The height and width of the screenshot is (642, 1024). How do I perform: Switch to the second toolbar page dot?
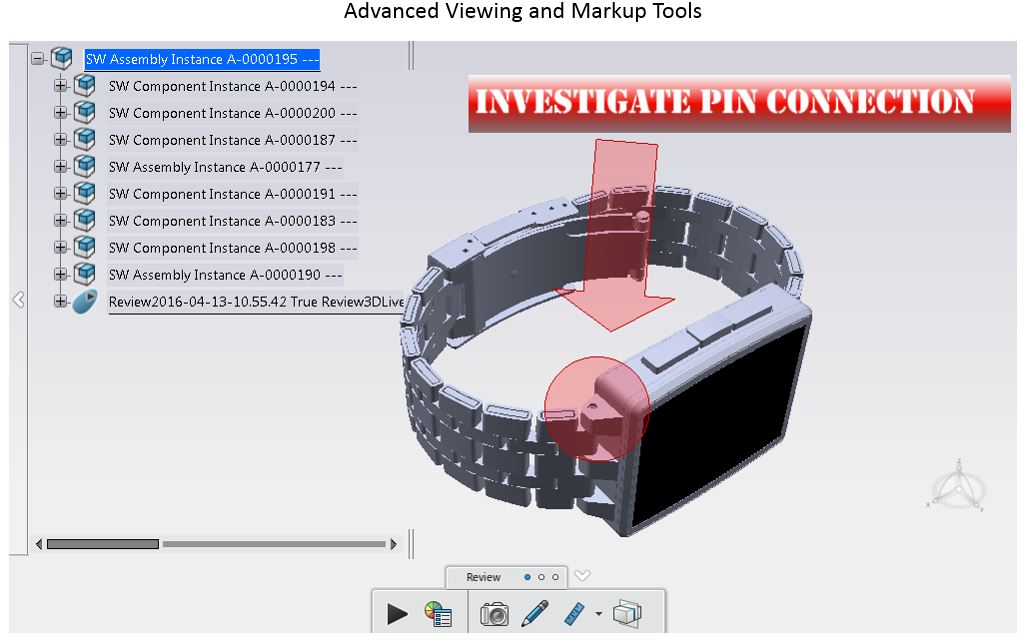541,577
